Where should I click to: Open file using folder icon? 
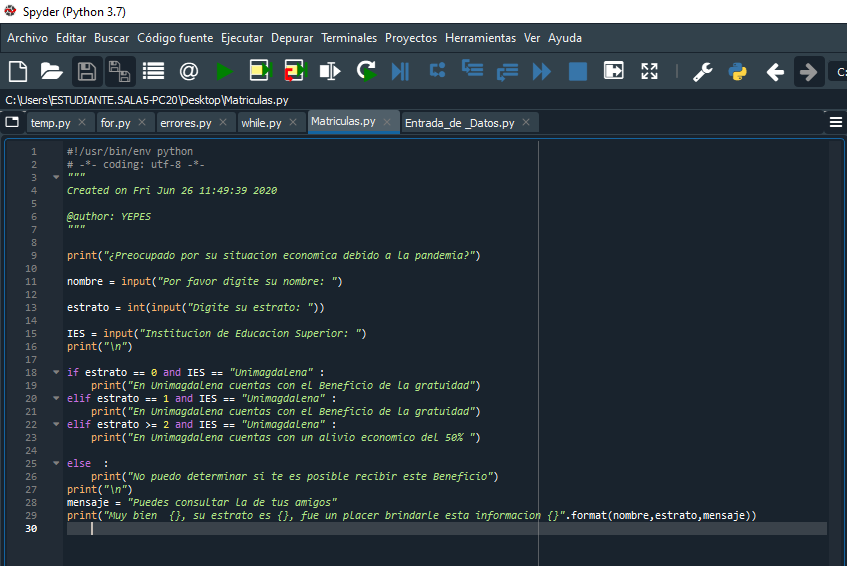tap(51, 71)
